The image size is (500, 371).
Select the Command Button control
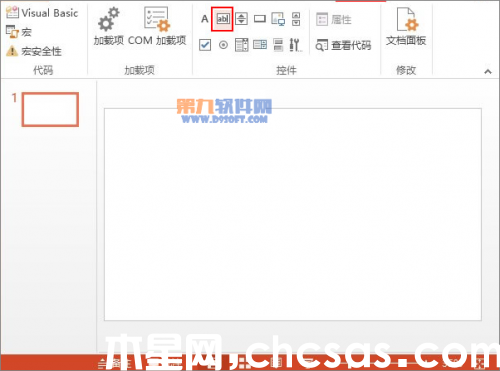click(x=260, y=19)
